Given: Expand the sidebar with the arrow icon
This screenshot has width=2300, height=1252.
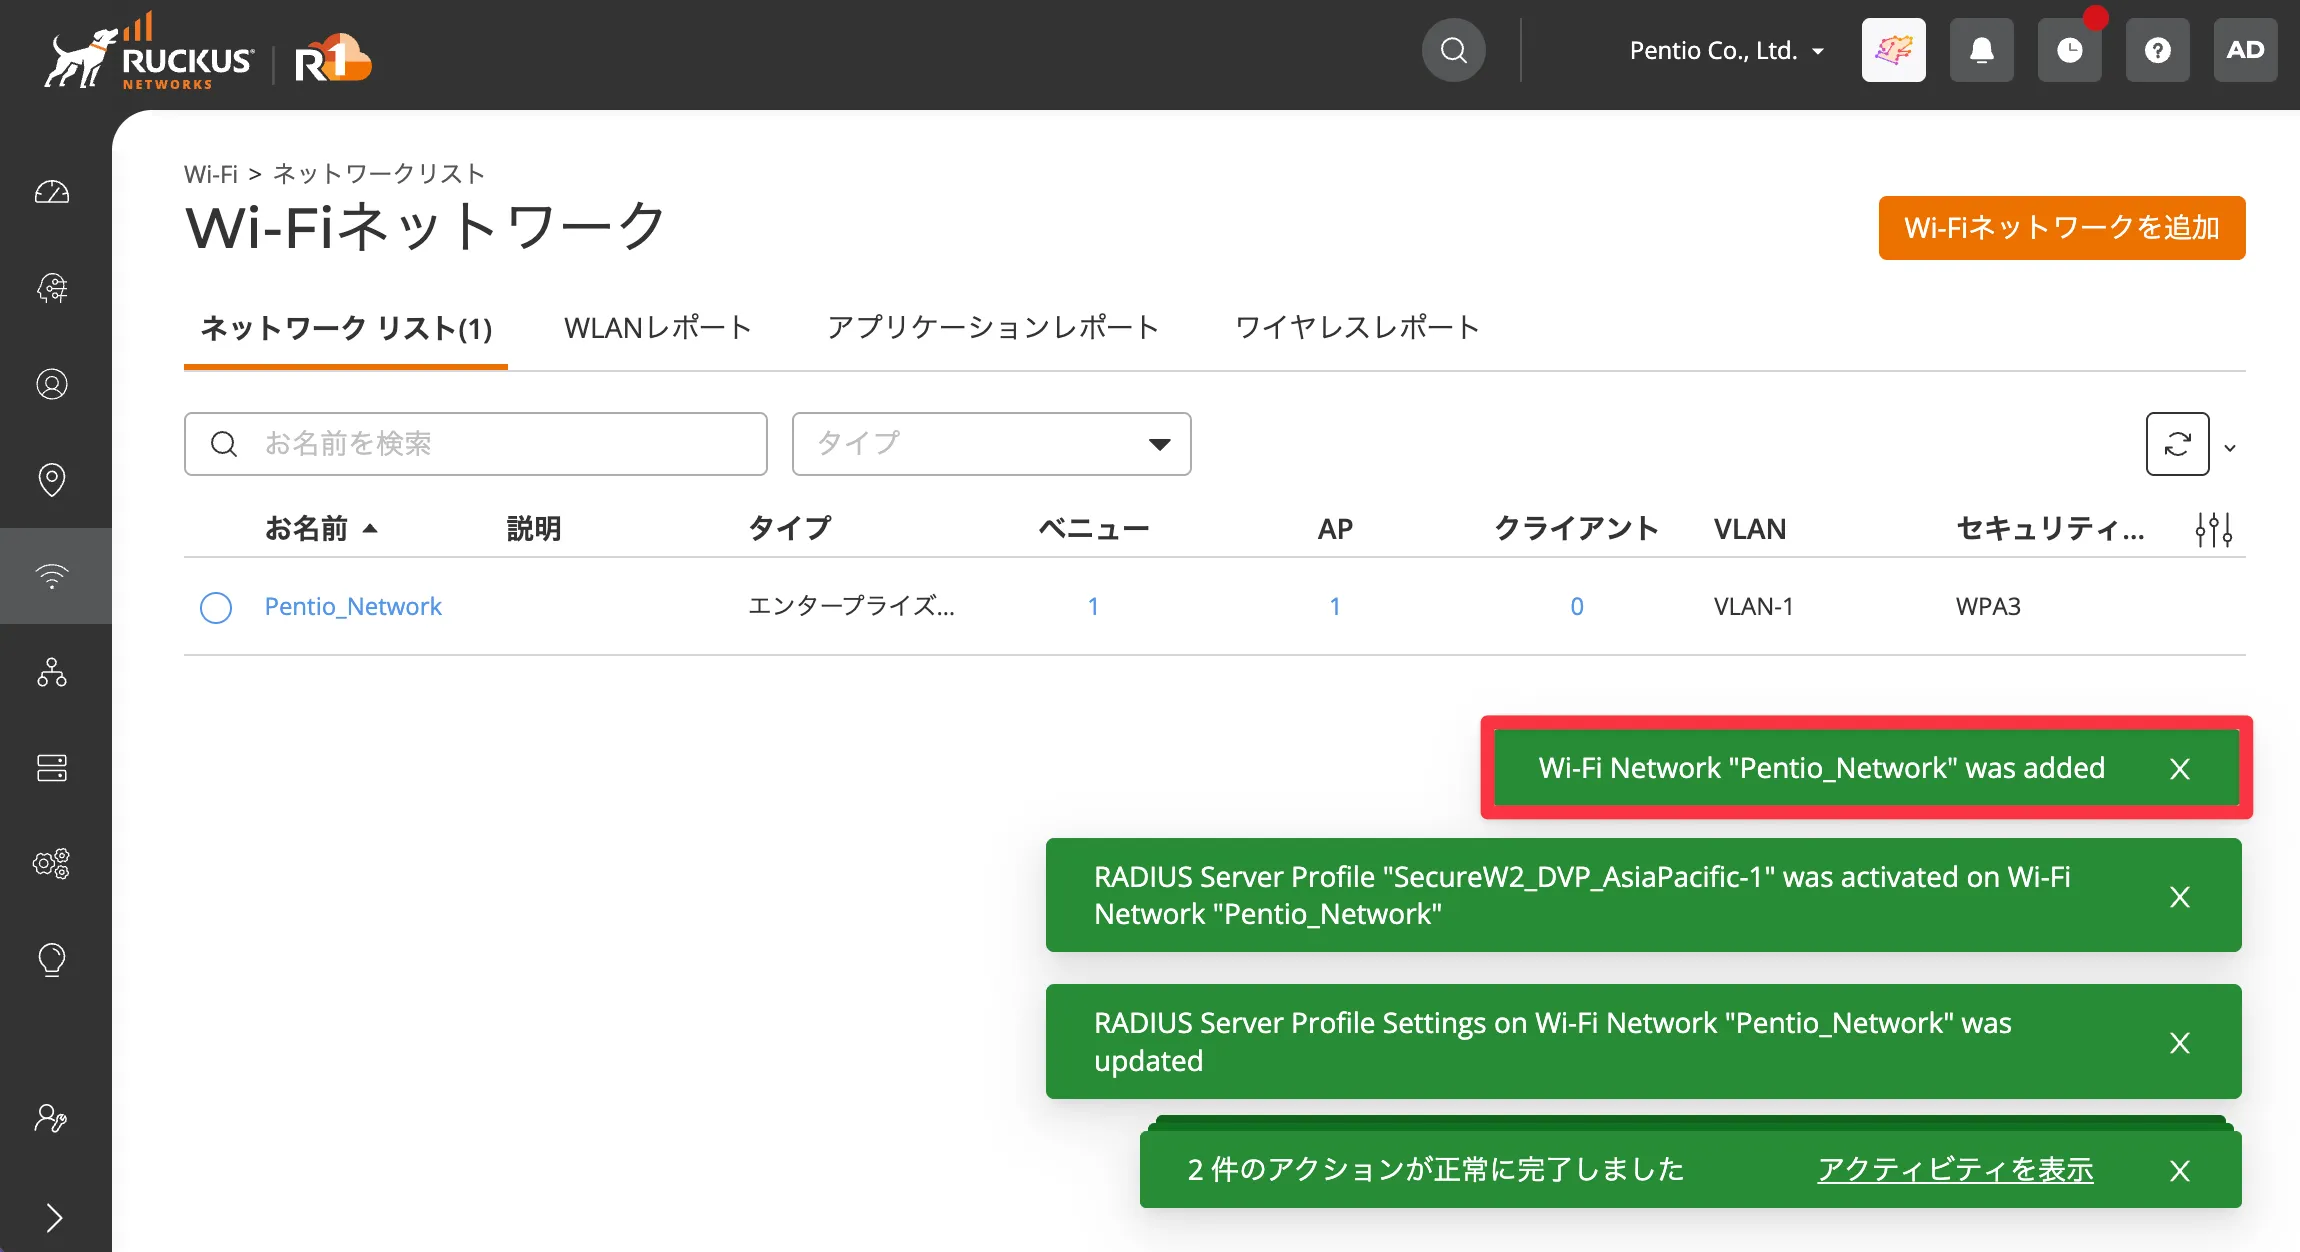Looking at the screenshot, I should 54,1218.
